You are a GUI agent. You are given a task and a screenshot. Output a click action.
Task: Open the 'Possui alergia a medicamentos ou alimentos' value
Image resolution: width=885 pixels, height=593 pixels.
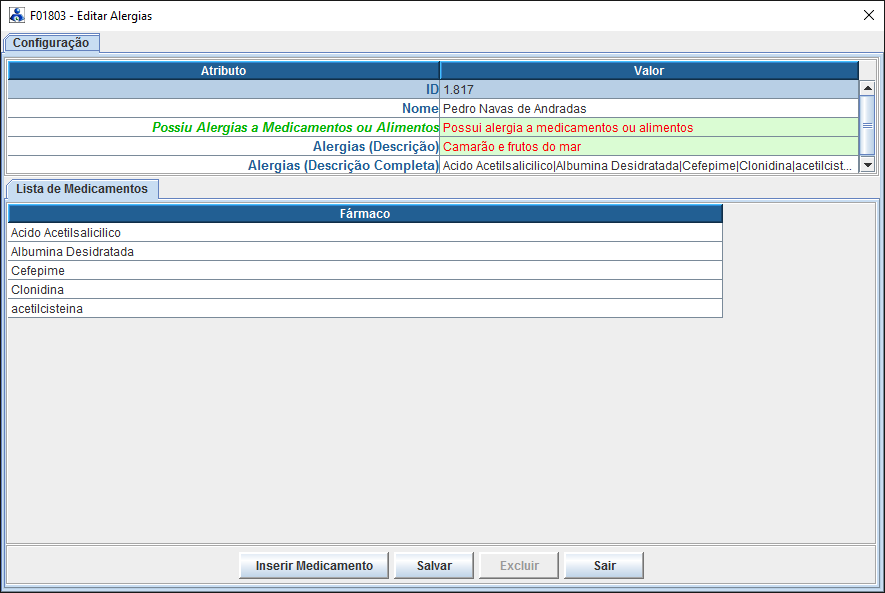coord(648,128)
